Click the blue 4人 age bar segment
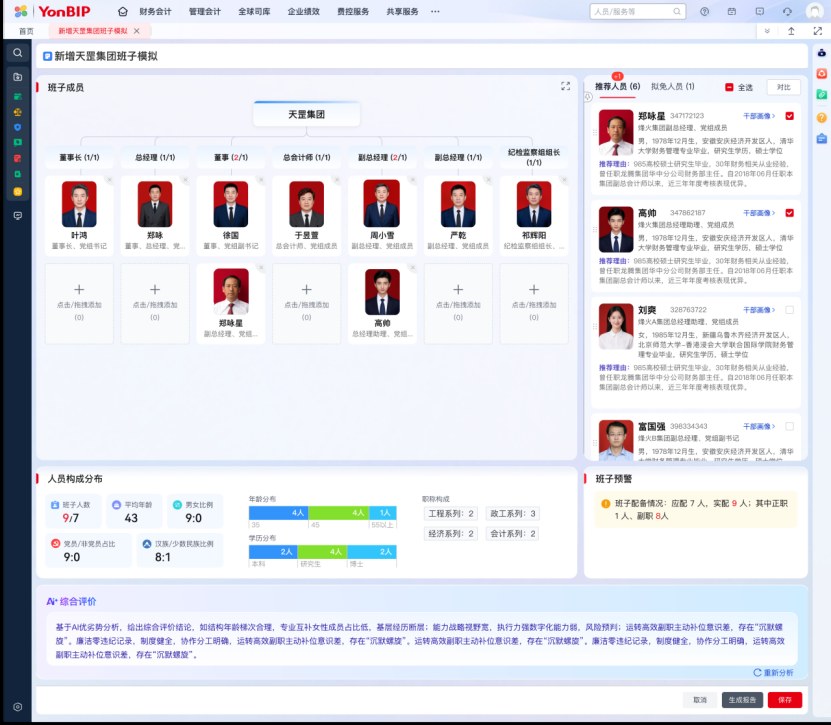Image resolution: width=831 pixels, height=725 pixels. (279, 512)
